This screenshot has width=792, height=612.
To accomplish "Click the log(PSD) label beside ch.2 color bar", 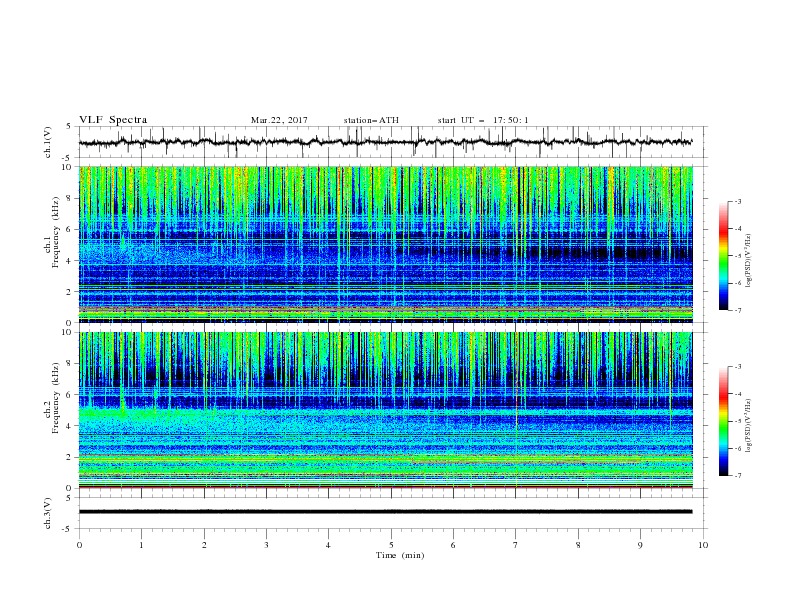I will point(749,426).
